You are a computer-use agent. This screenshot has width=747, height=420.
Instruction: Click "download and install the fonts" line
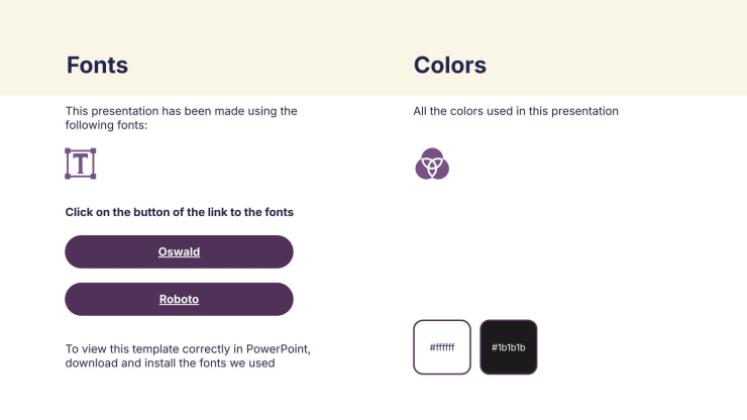(x=150, y=362)
